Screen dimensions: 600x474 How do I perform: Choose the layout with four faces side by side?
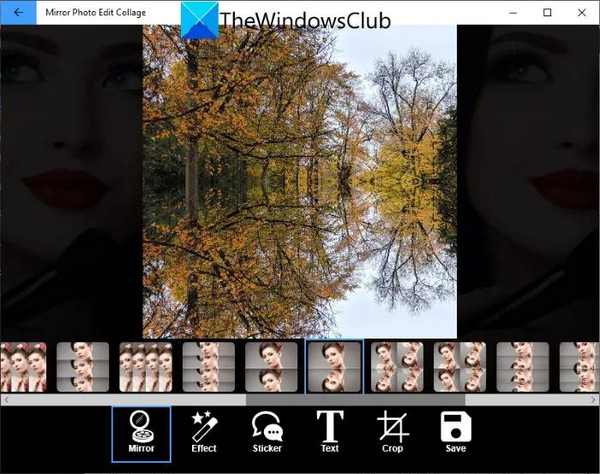pyautogui.click(x=146, y=367)
